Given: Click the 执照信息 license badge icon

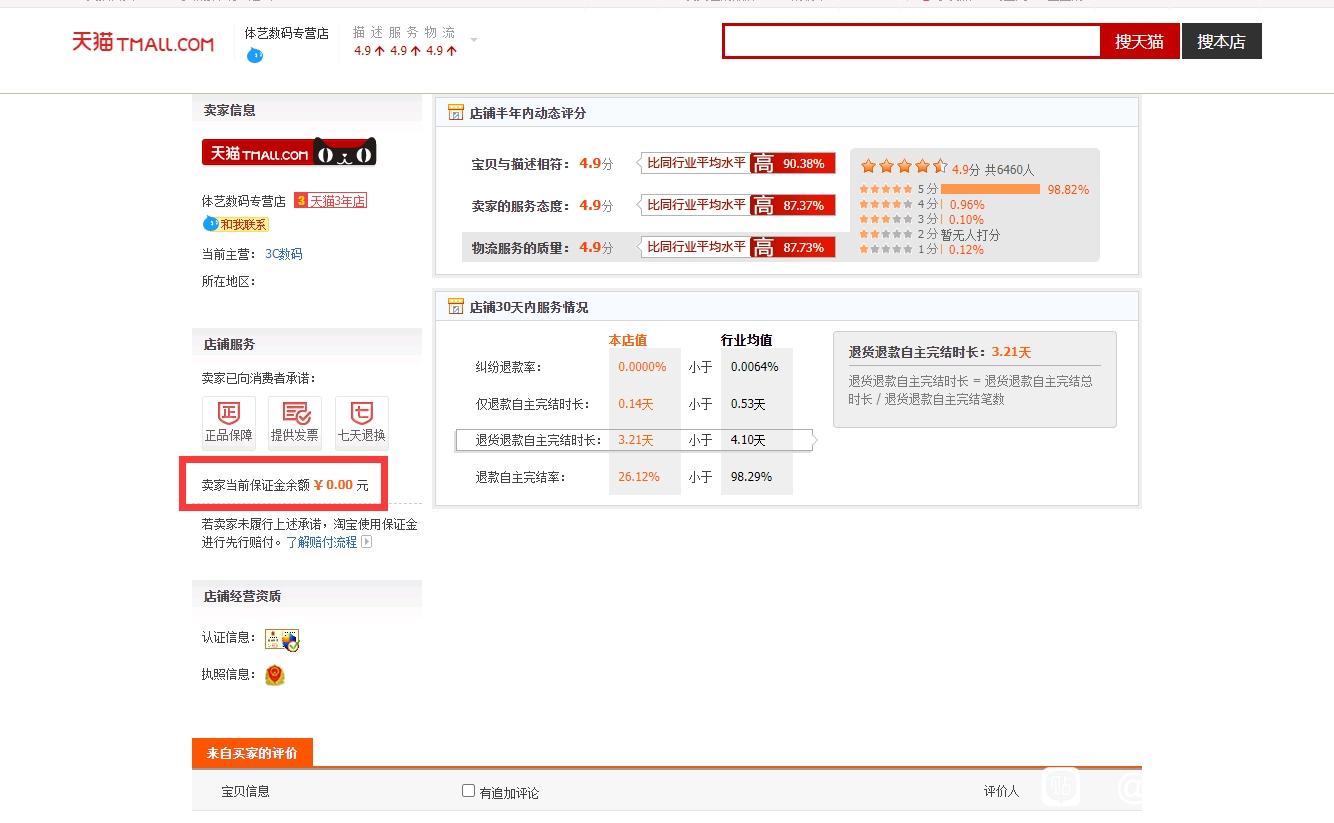Looking at the screenshot, I should 275,675.
